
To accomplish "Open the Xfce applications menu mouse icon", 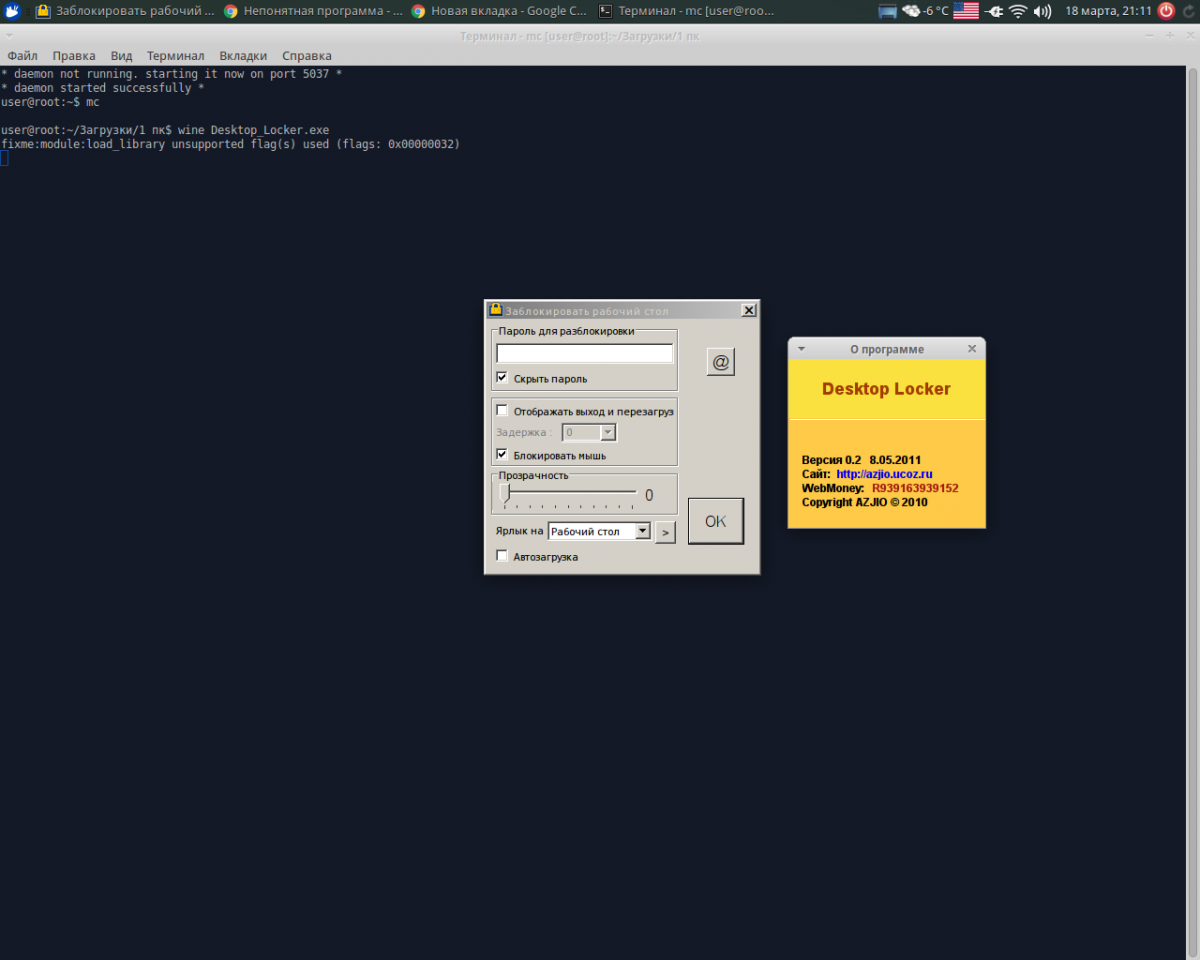I will [x=12, y=11].
